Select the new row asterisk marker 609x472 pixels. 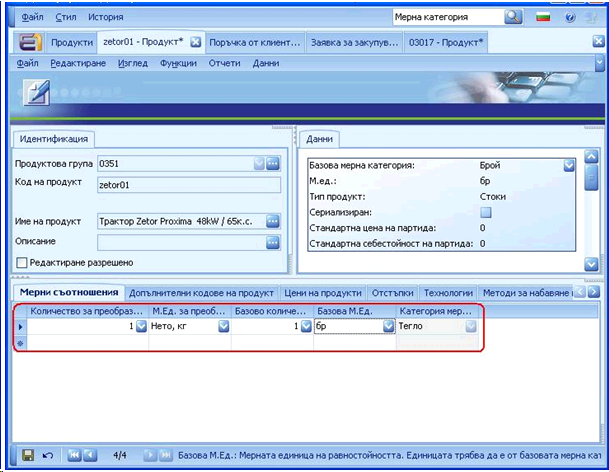tap(20, 343)
